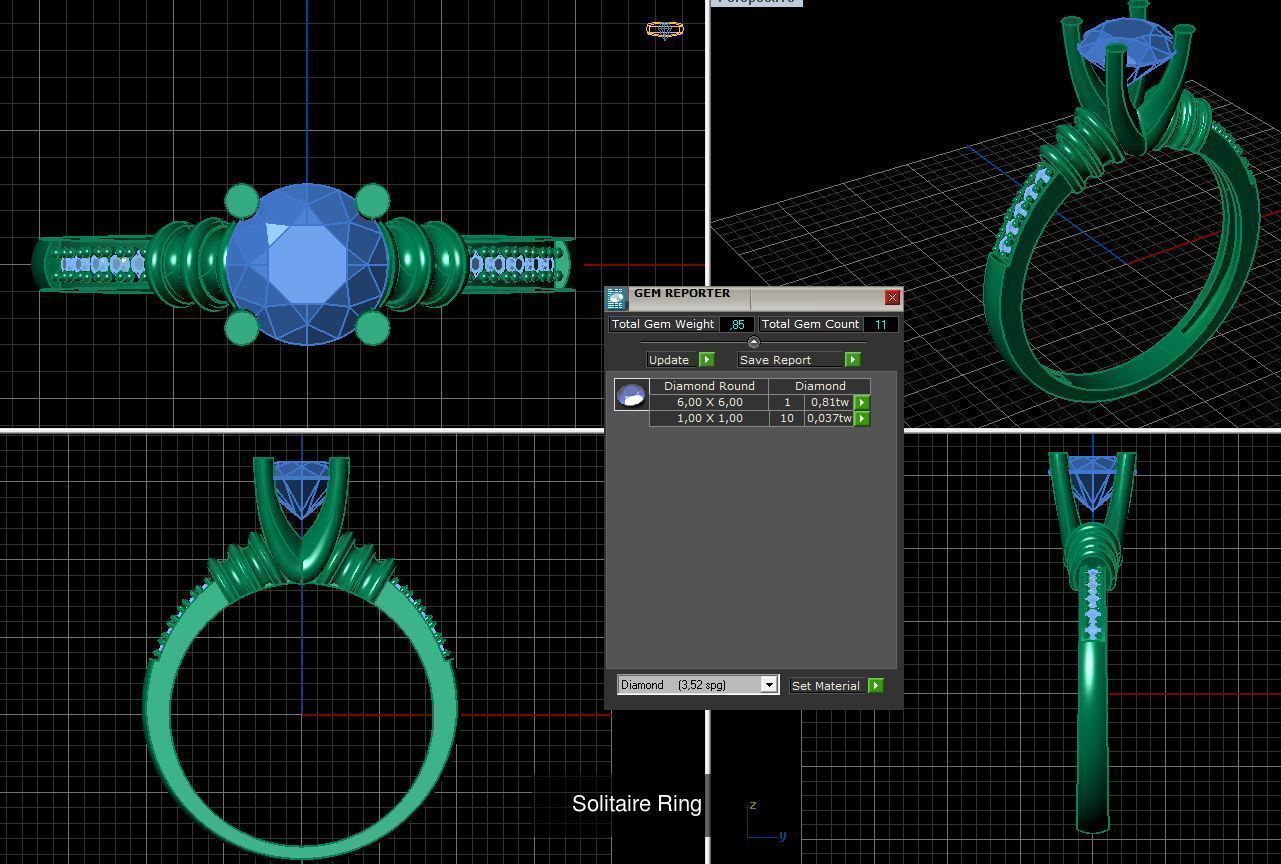Select the 1,00 X 1,00 size cell

pos(709,418)
